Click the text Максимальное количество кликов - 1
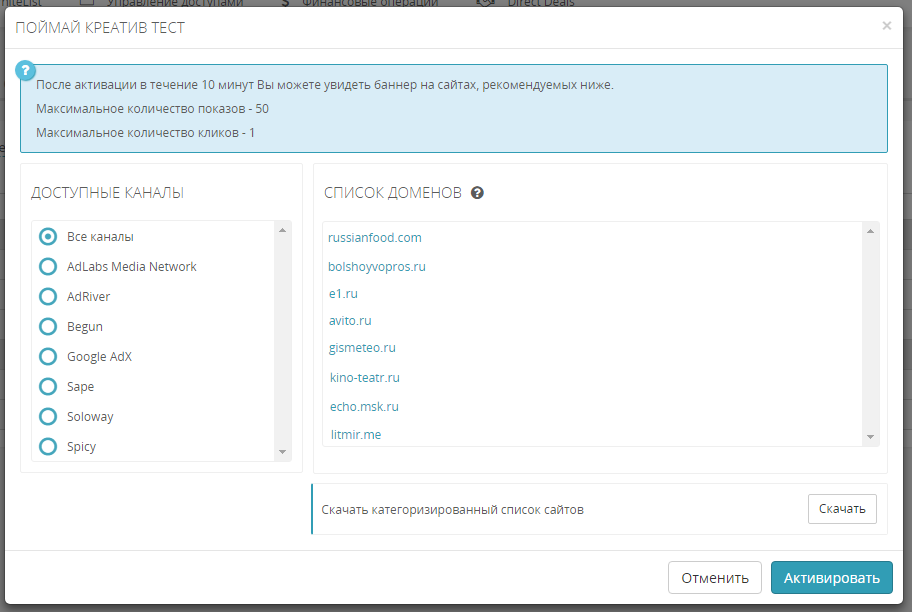Viewport: 912px width, 612px height. 145,133
